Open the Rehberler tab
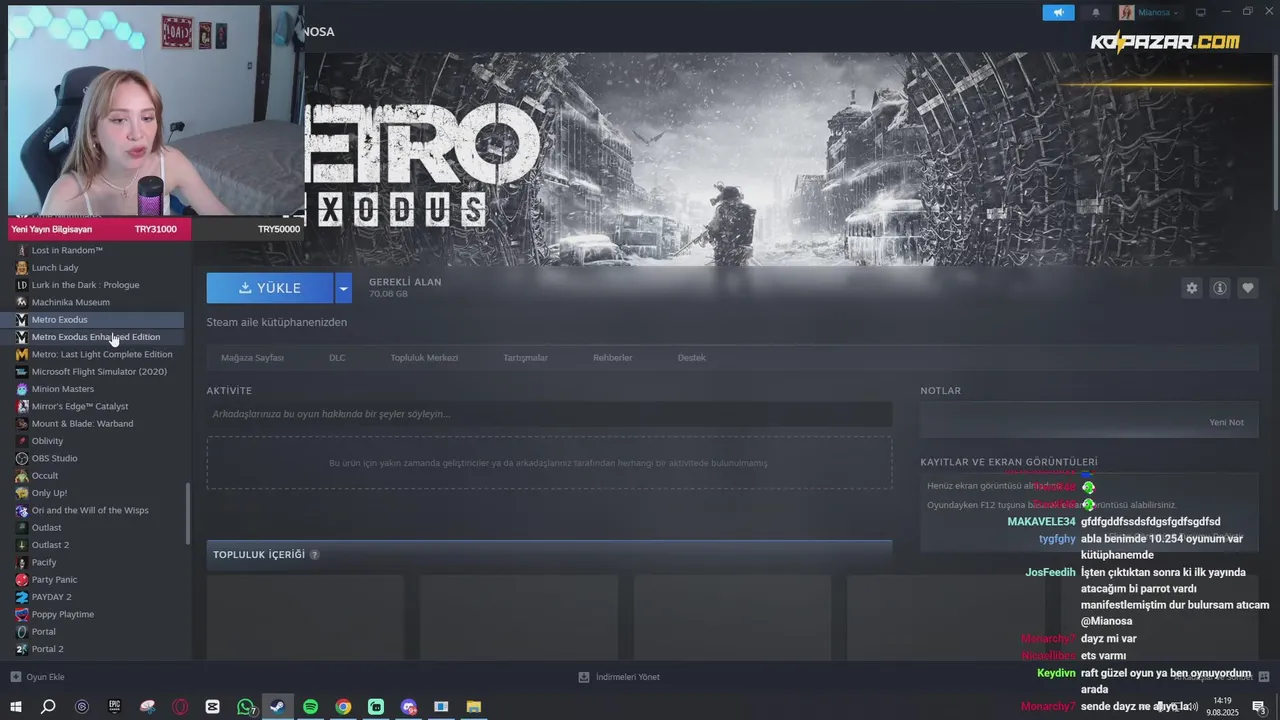1280x720 pixels. (612, 357)
